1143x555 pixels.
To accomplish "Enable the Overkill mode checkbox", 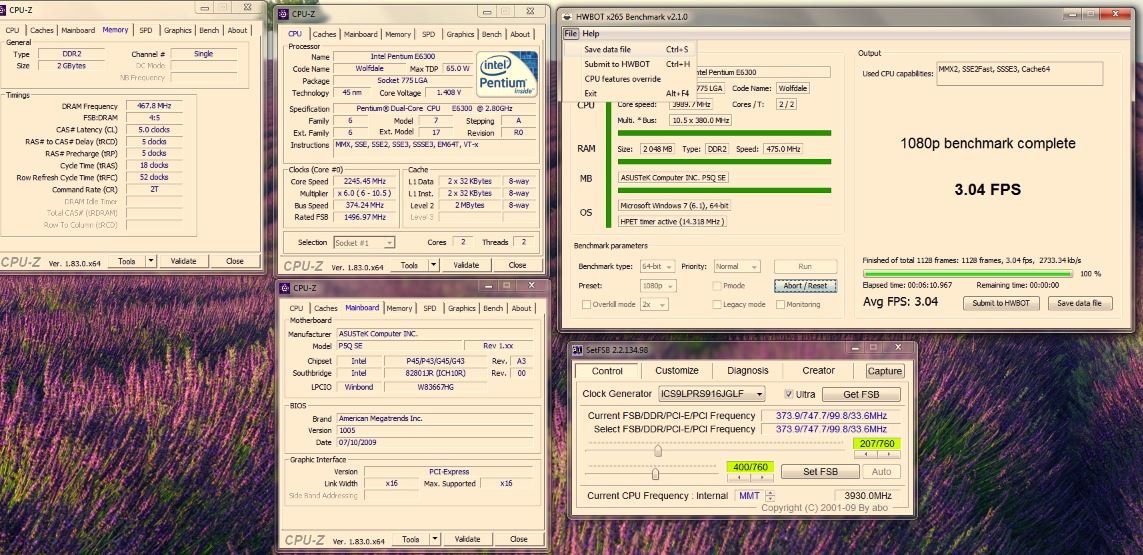I will point(586,304).
